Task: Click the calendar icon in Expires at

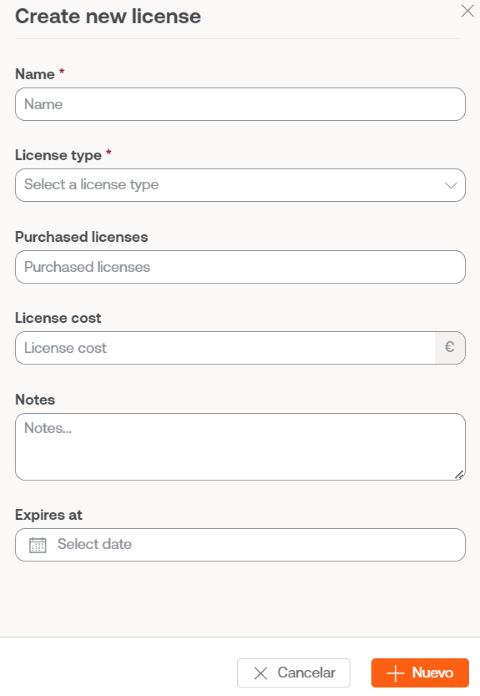Action: (38, 545)
